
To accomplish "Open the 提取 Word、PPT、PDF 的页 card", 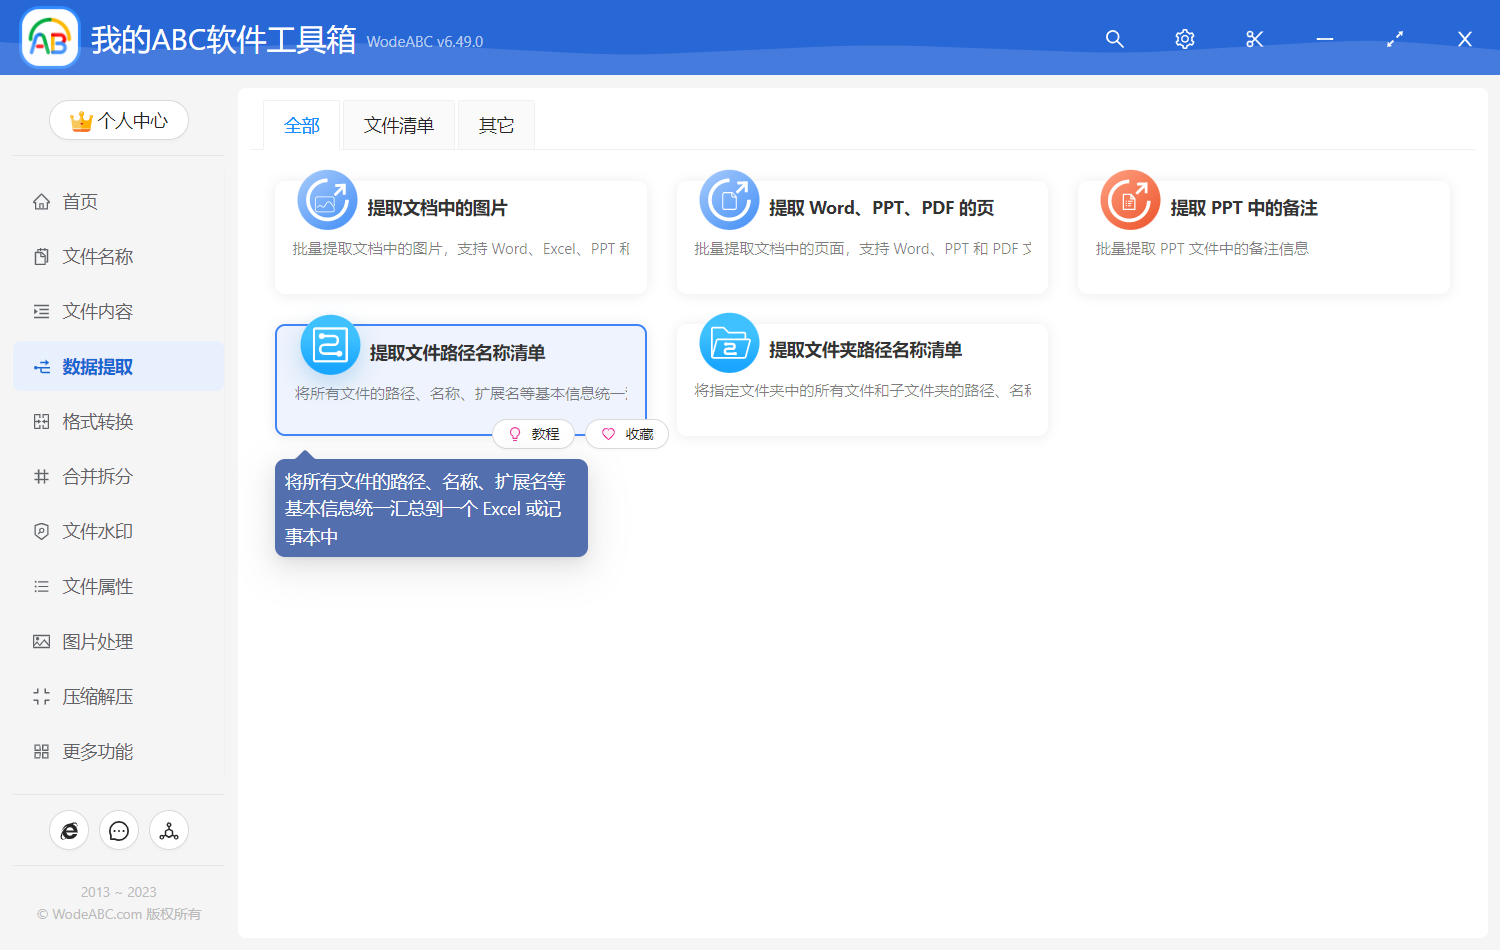I will click(862, 237).
